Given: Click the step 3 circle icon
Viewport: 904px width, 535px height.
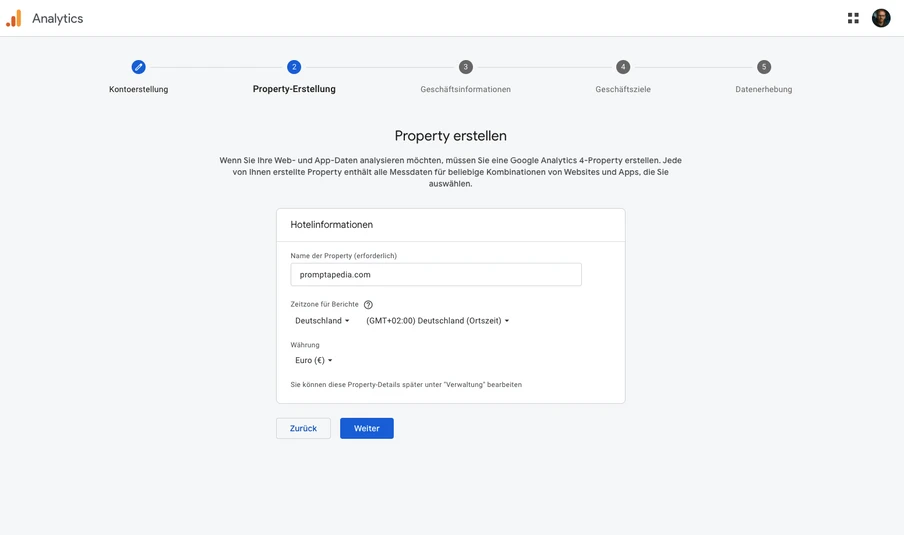Looking at the screenshot, I should 466,67.
